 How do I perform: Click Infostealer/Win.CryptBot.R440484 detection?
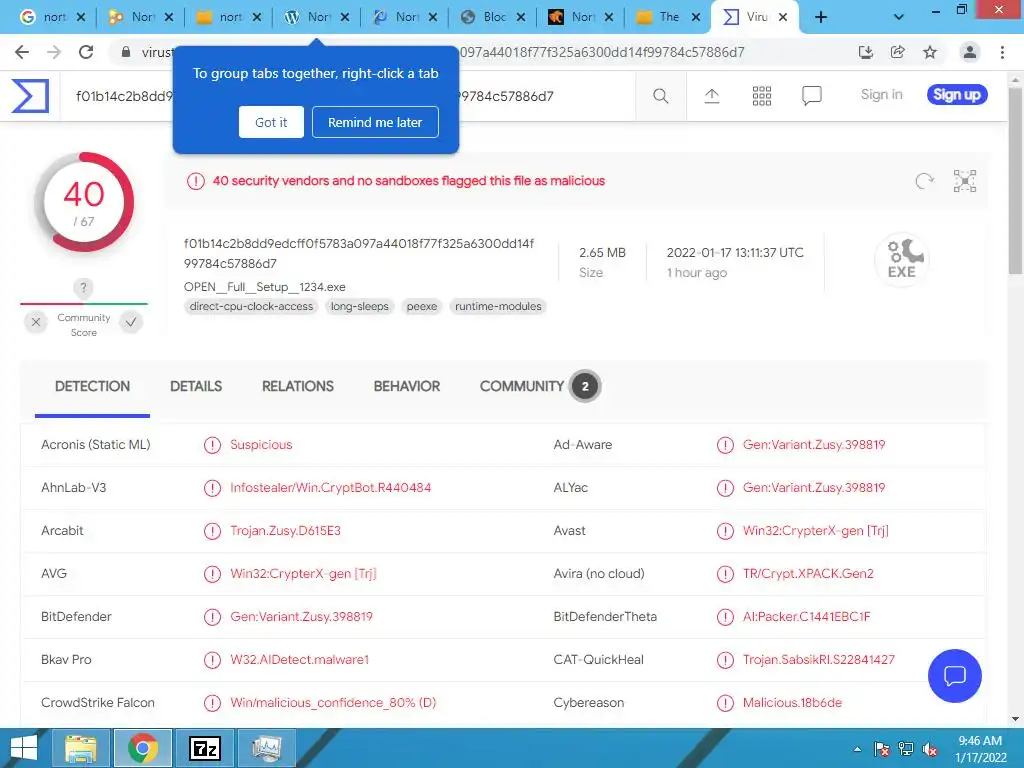(x=330, y=488)
